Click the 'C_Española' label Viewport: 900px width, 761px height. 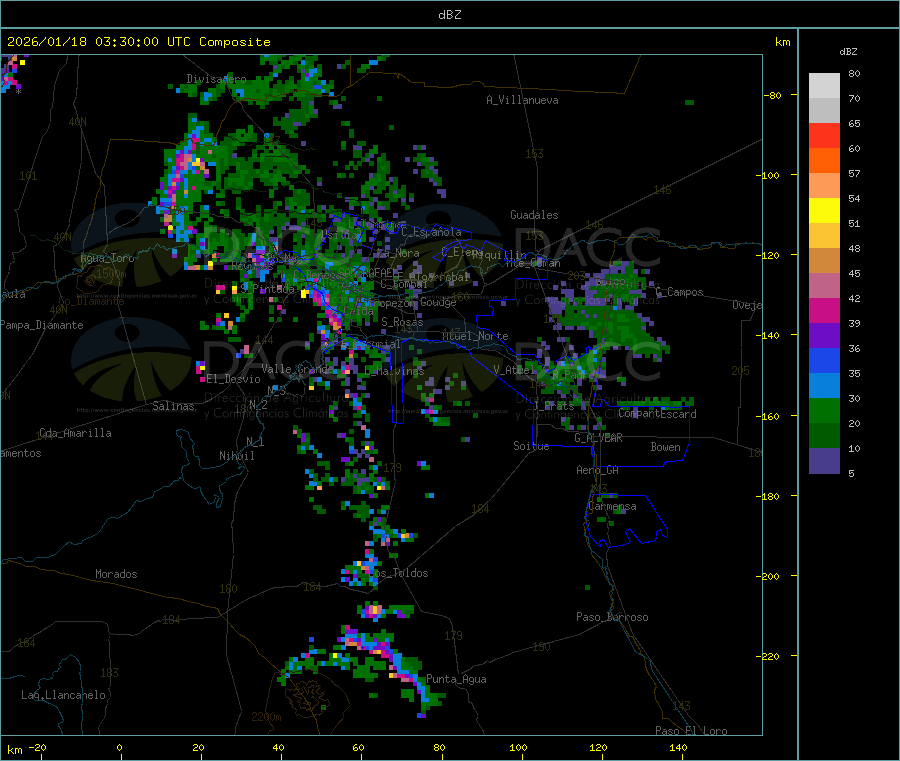432,232
